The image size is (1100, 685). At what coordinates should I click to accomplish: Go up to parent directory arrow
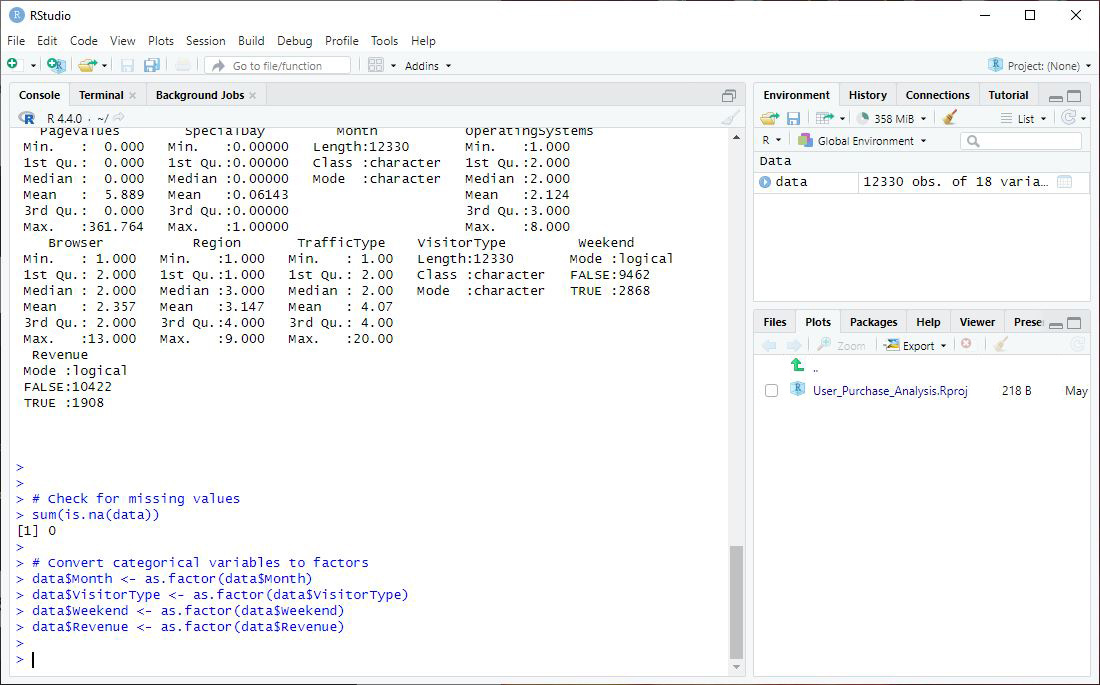pos(797,365)
